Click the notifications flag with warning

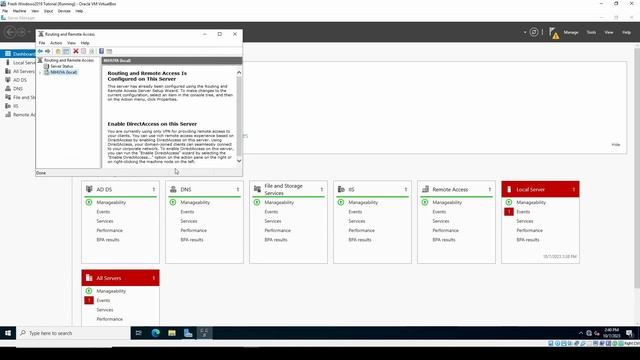554,33
